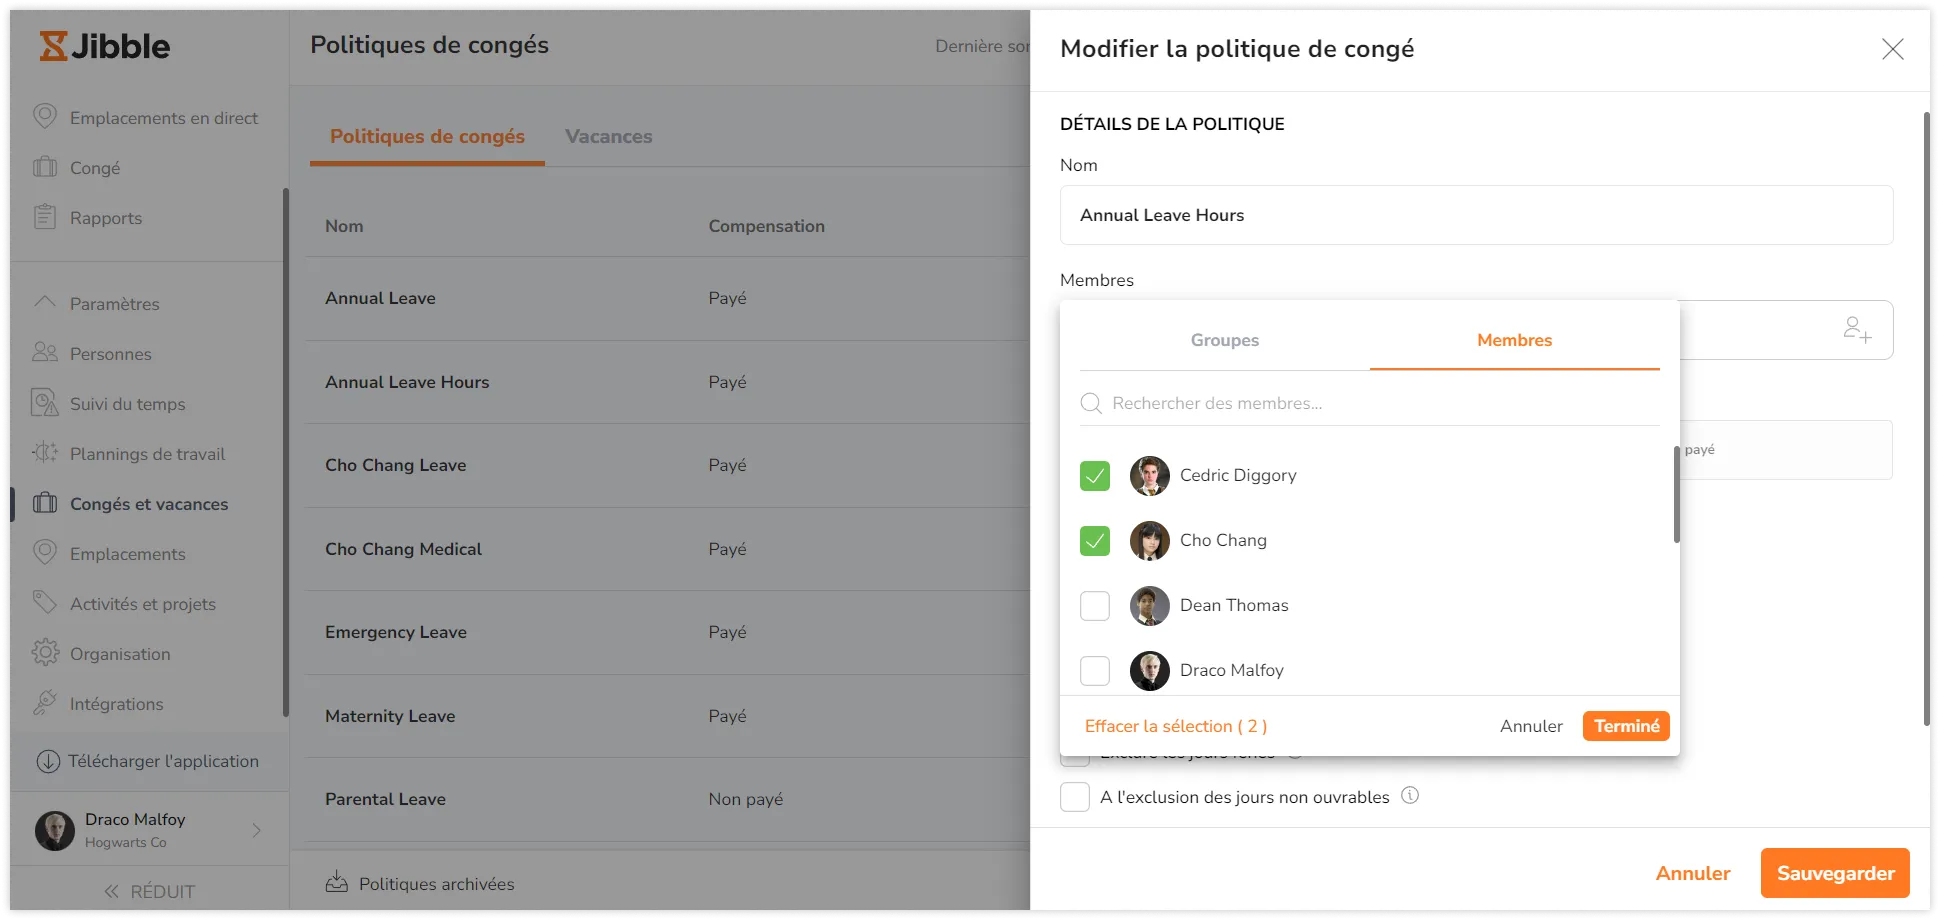Check Dean Thomas as a member

[1094, 606]
